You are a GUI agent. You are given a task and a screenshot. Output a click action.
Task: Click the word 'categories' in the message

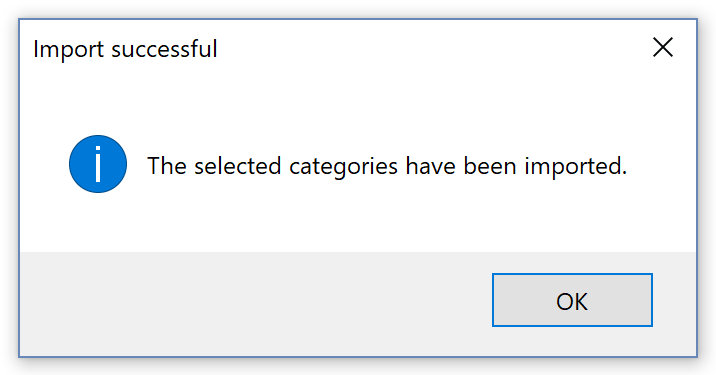[343, 168]
